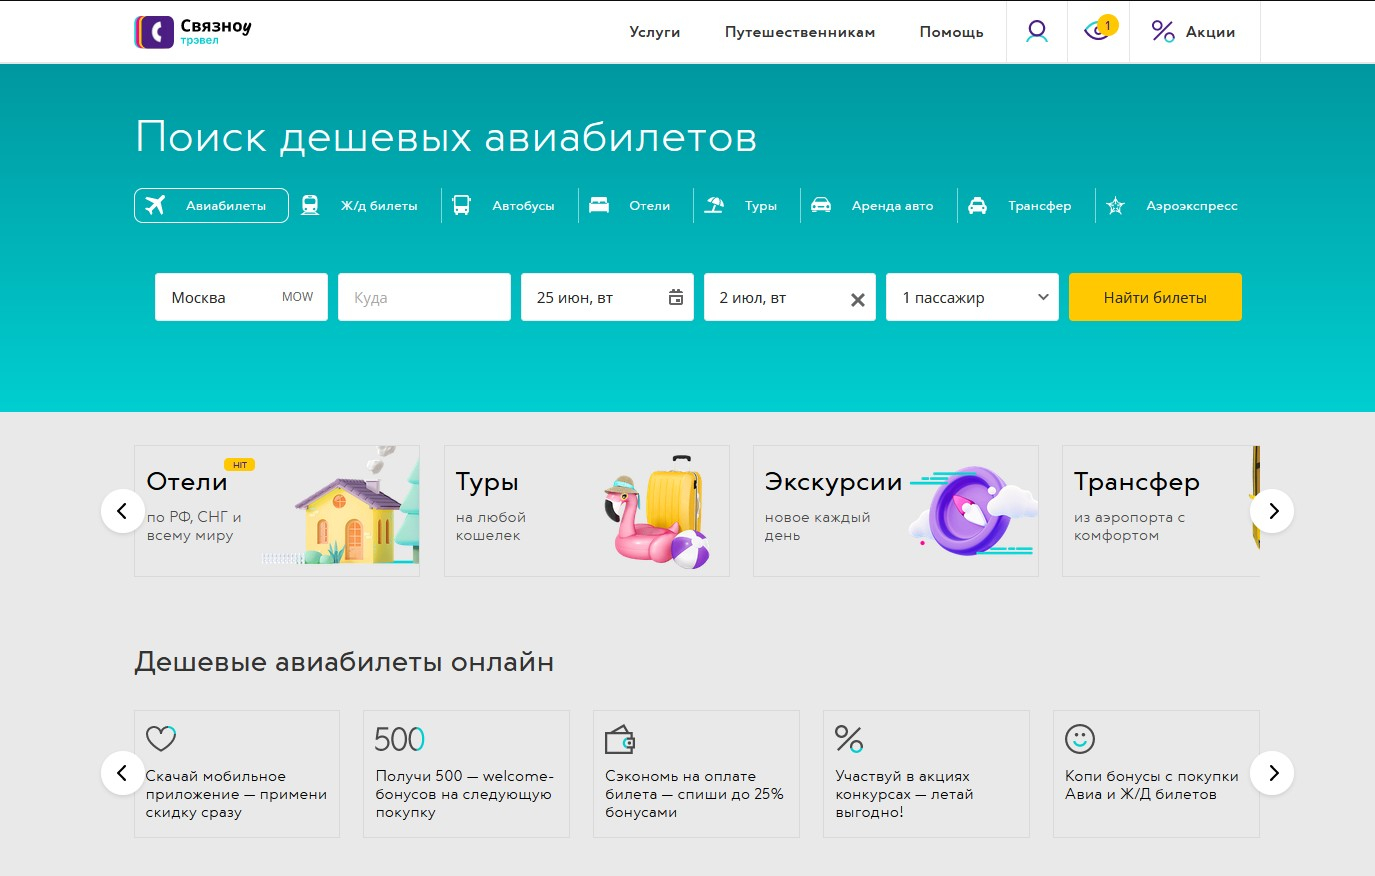Click the eye icon with notification badge
Screen dimensions: 1375x876
[x=1097, y=31]
